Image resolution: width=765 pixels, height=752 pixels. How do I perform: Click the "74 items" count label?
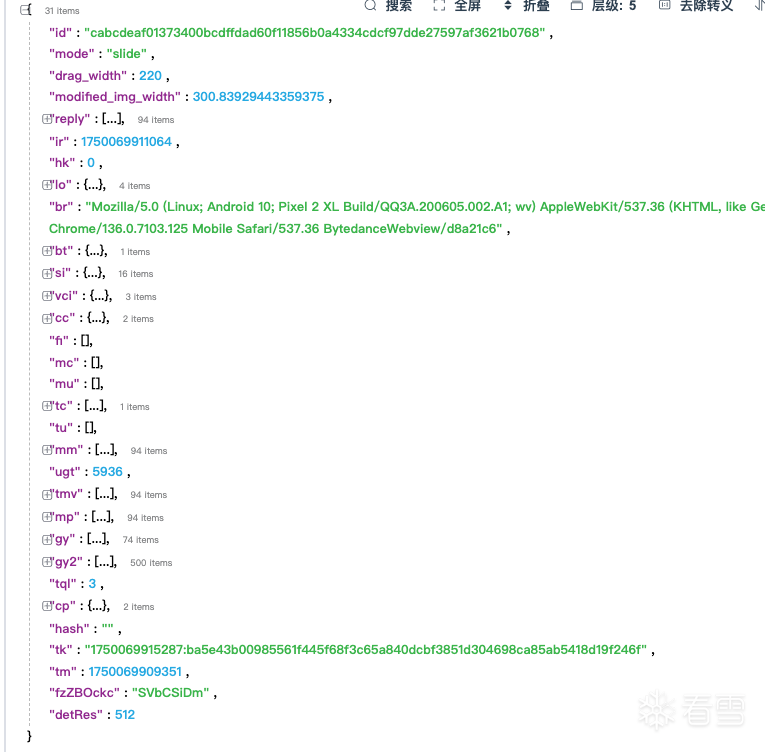[x=141, y=540]
